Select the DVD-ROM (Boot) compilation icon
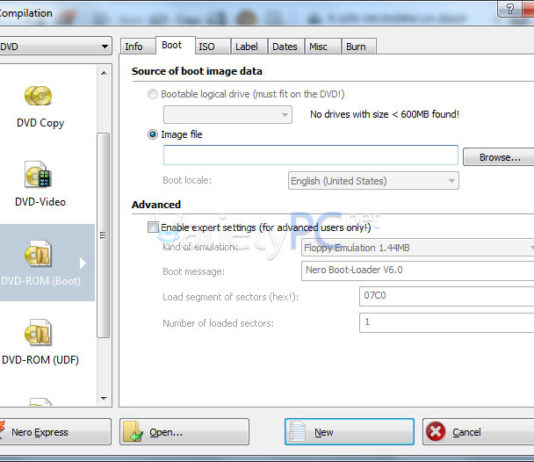 coord(38,254)
